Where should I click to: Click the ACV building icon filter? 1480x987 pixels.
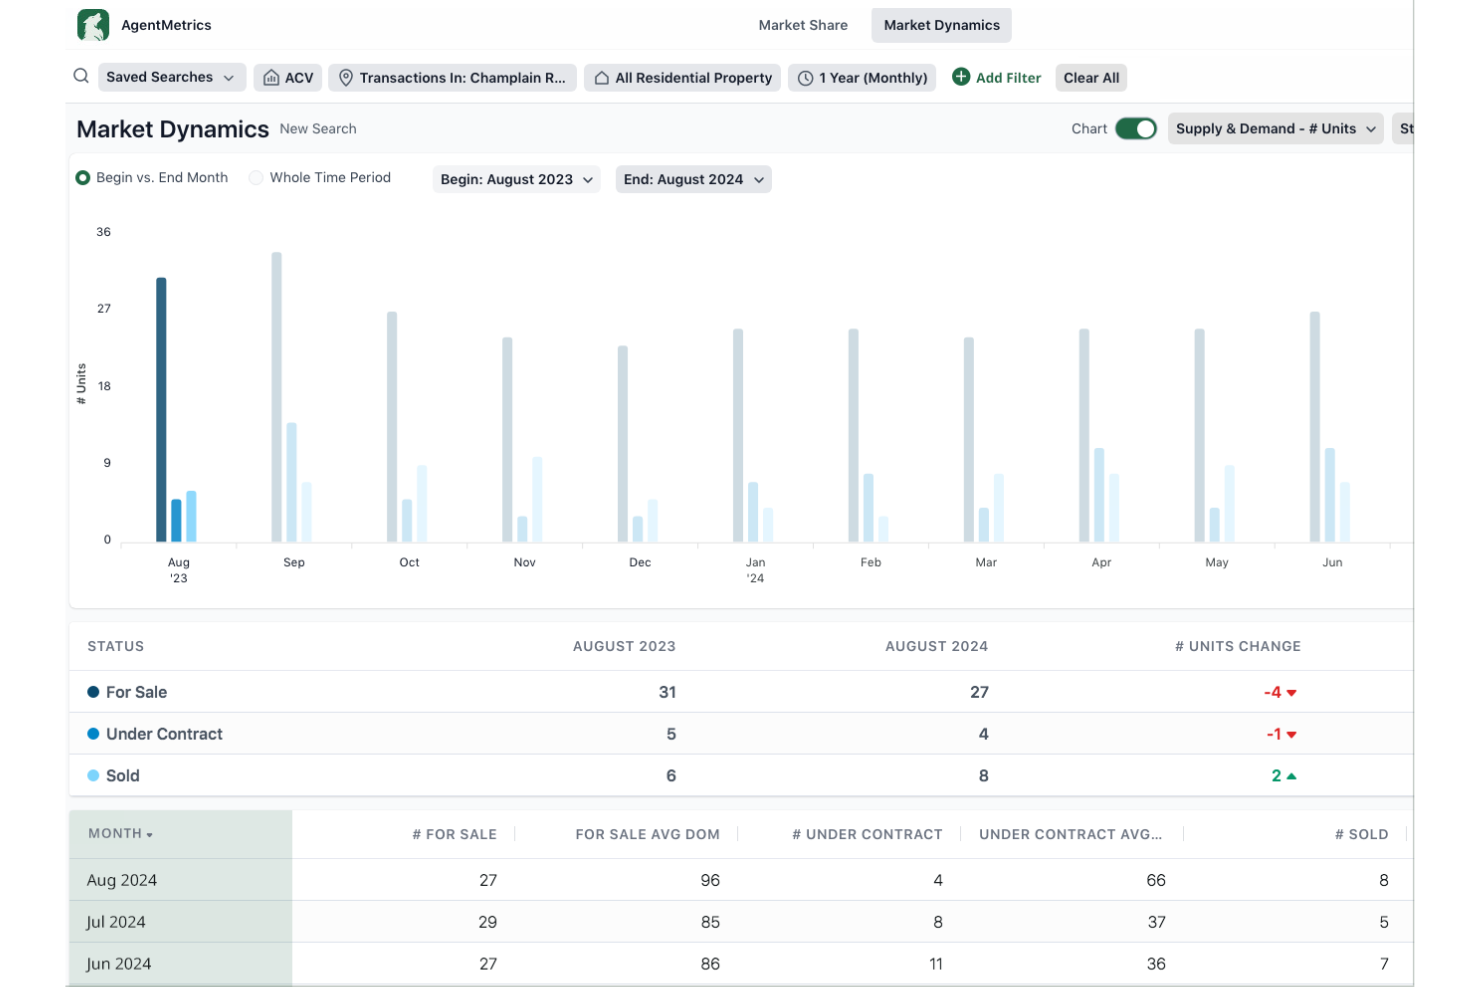click(271, 78)
